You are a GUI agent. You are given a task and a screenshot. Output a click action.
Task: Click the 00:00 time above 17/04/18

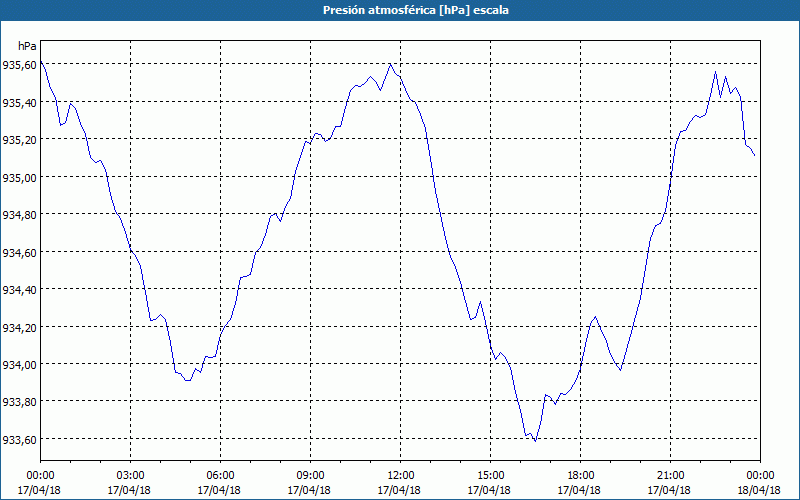click(40, 476)
